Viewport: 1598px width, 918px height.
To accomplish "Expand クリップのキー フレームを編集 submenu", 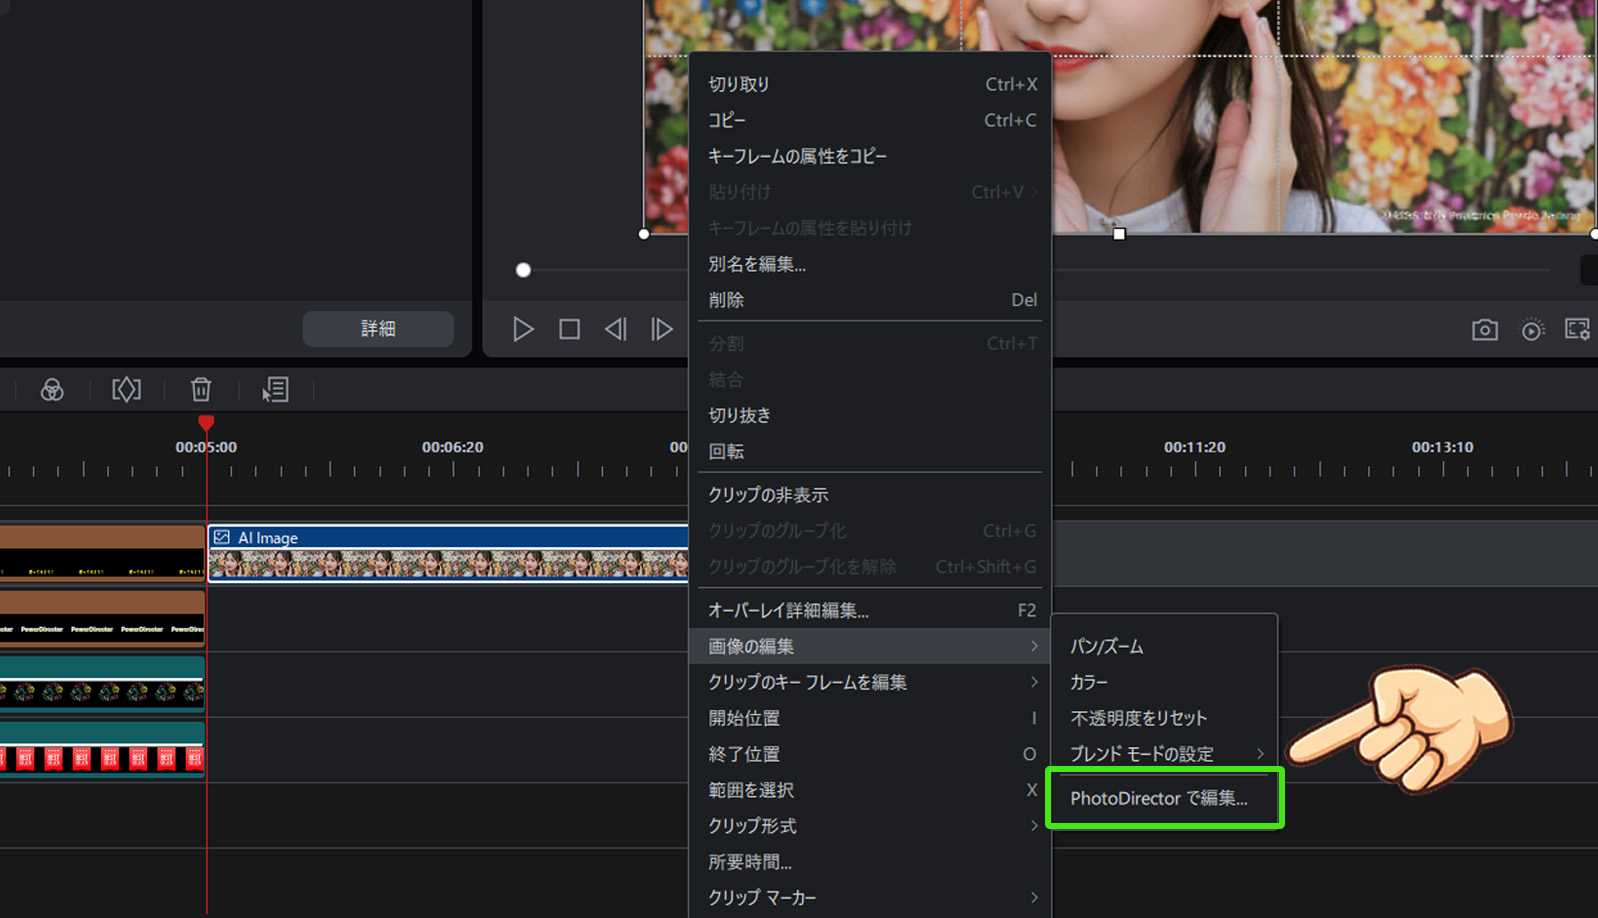I will pos(870,682).
